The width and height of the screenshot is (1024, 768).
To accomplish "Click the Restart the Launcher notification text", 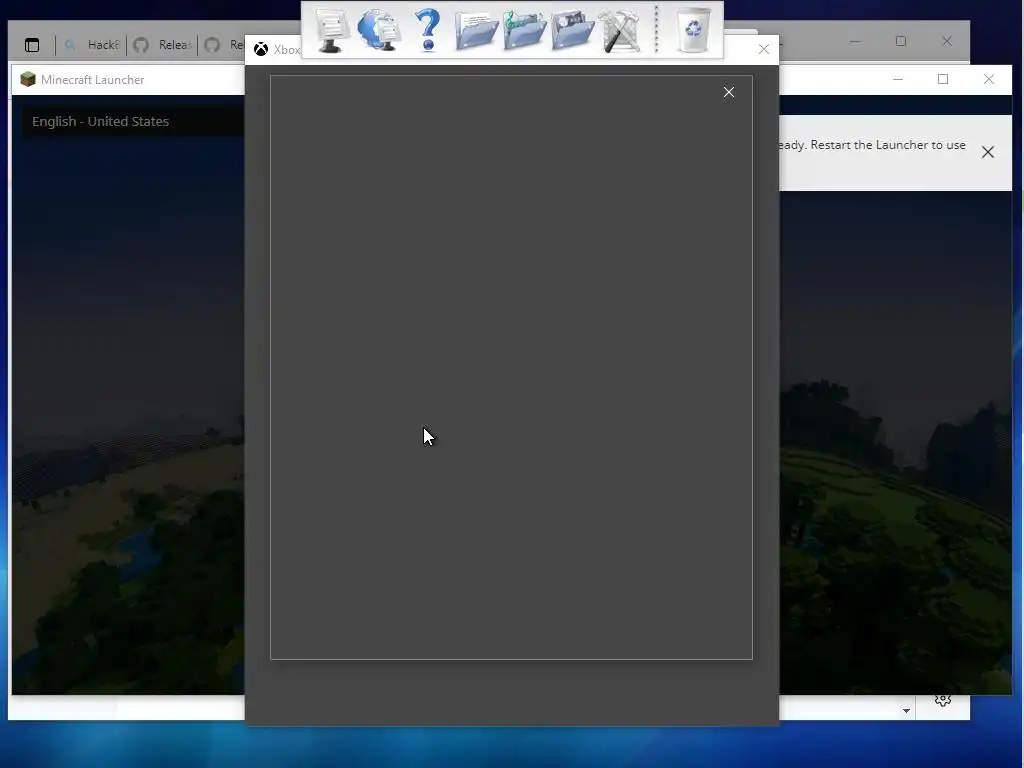I will click(x=872, y=145).
